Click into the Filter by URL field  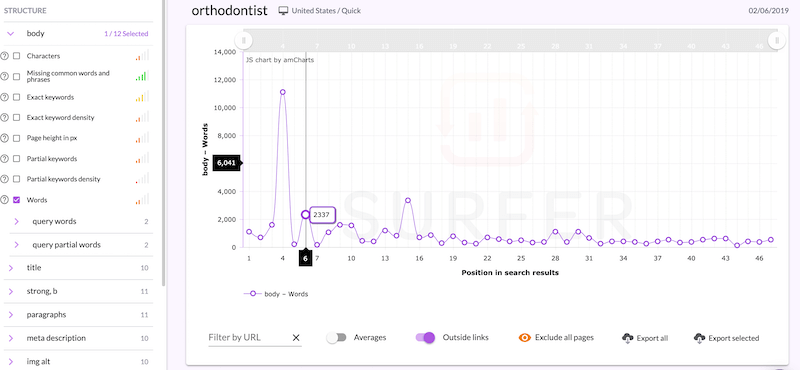(x=248, y=337)
